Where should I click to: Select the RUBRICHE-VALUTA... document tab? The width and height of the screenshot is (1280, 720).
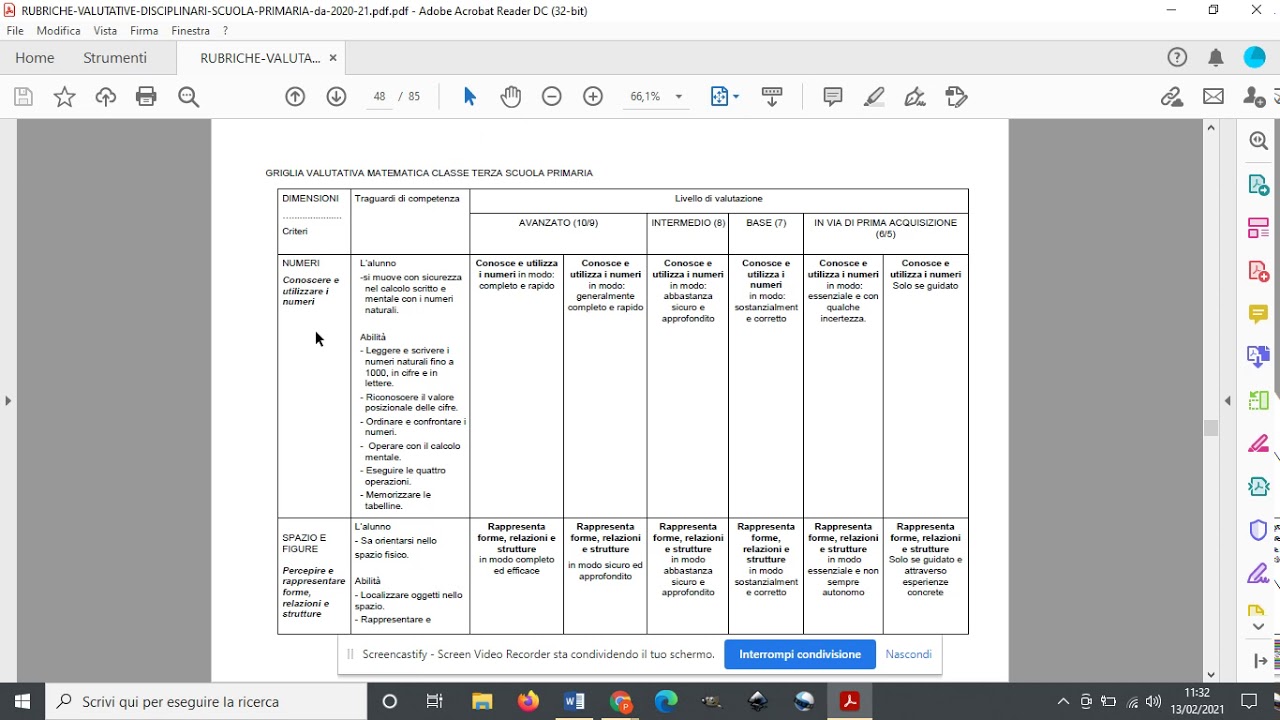click(x=260, y=58)
